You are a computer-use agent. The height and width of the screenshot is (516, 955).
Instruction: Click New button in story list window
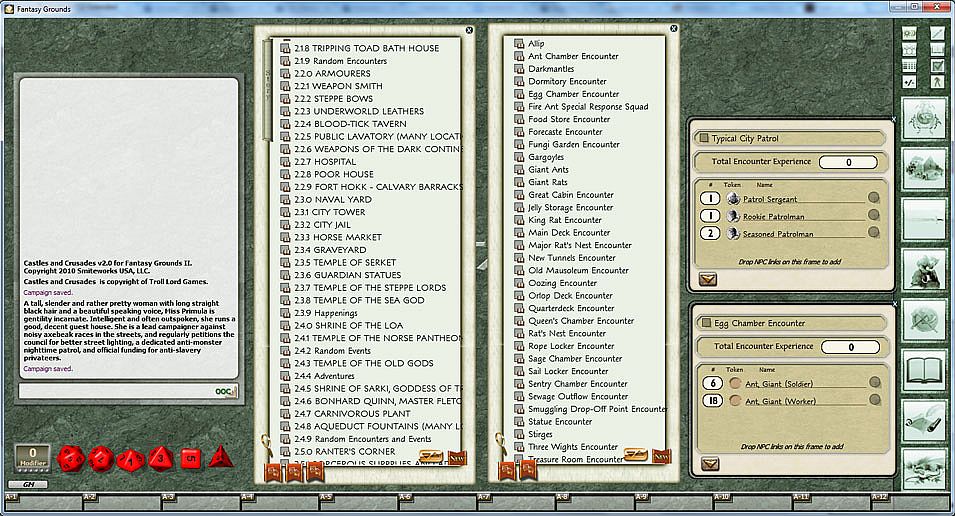coord(457,458)
